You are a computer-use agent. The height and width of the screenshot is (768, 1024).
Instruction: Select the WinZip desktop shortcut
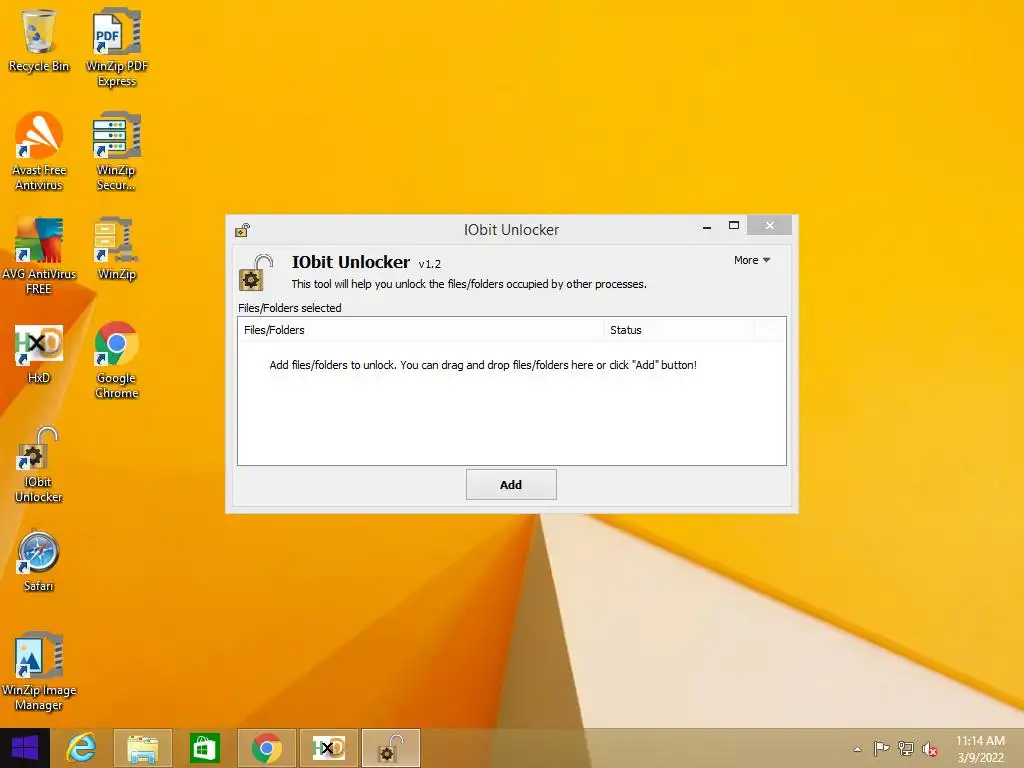point(116,249)
